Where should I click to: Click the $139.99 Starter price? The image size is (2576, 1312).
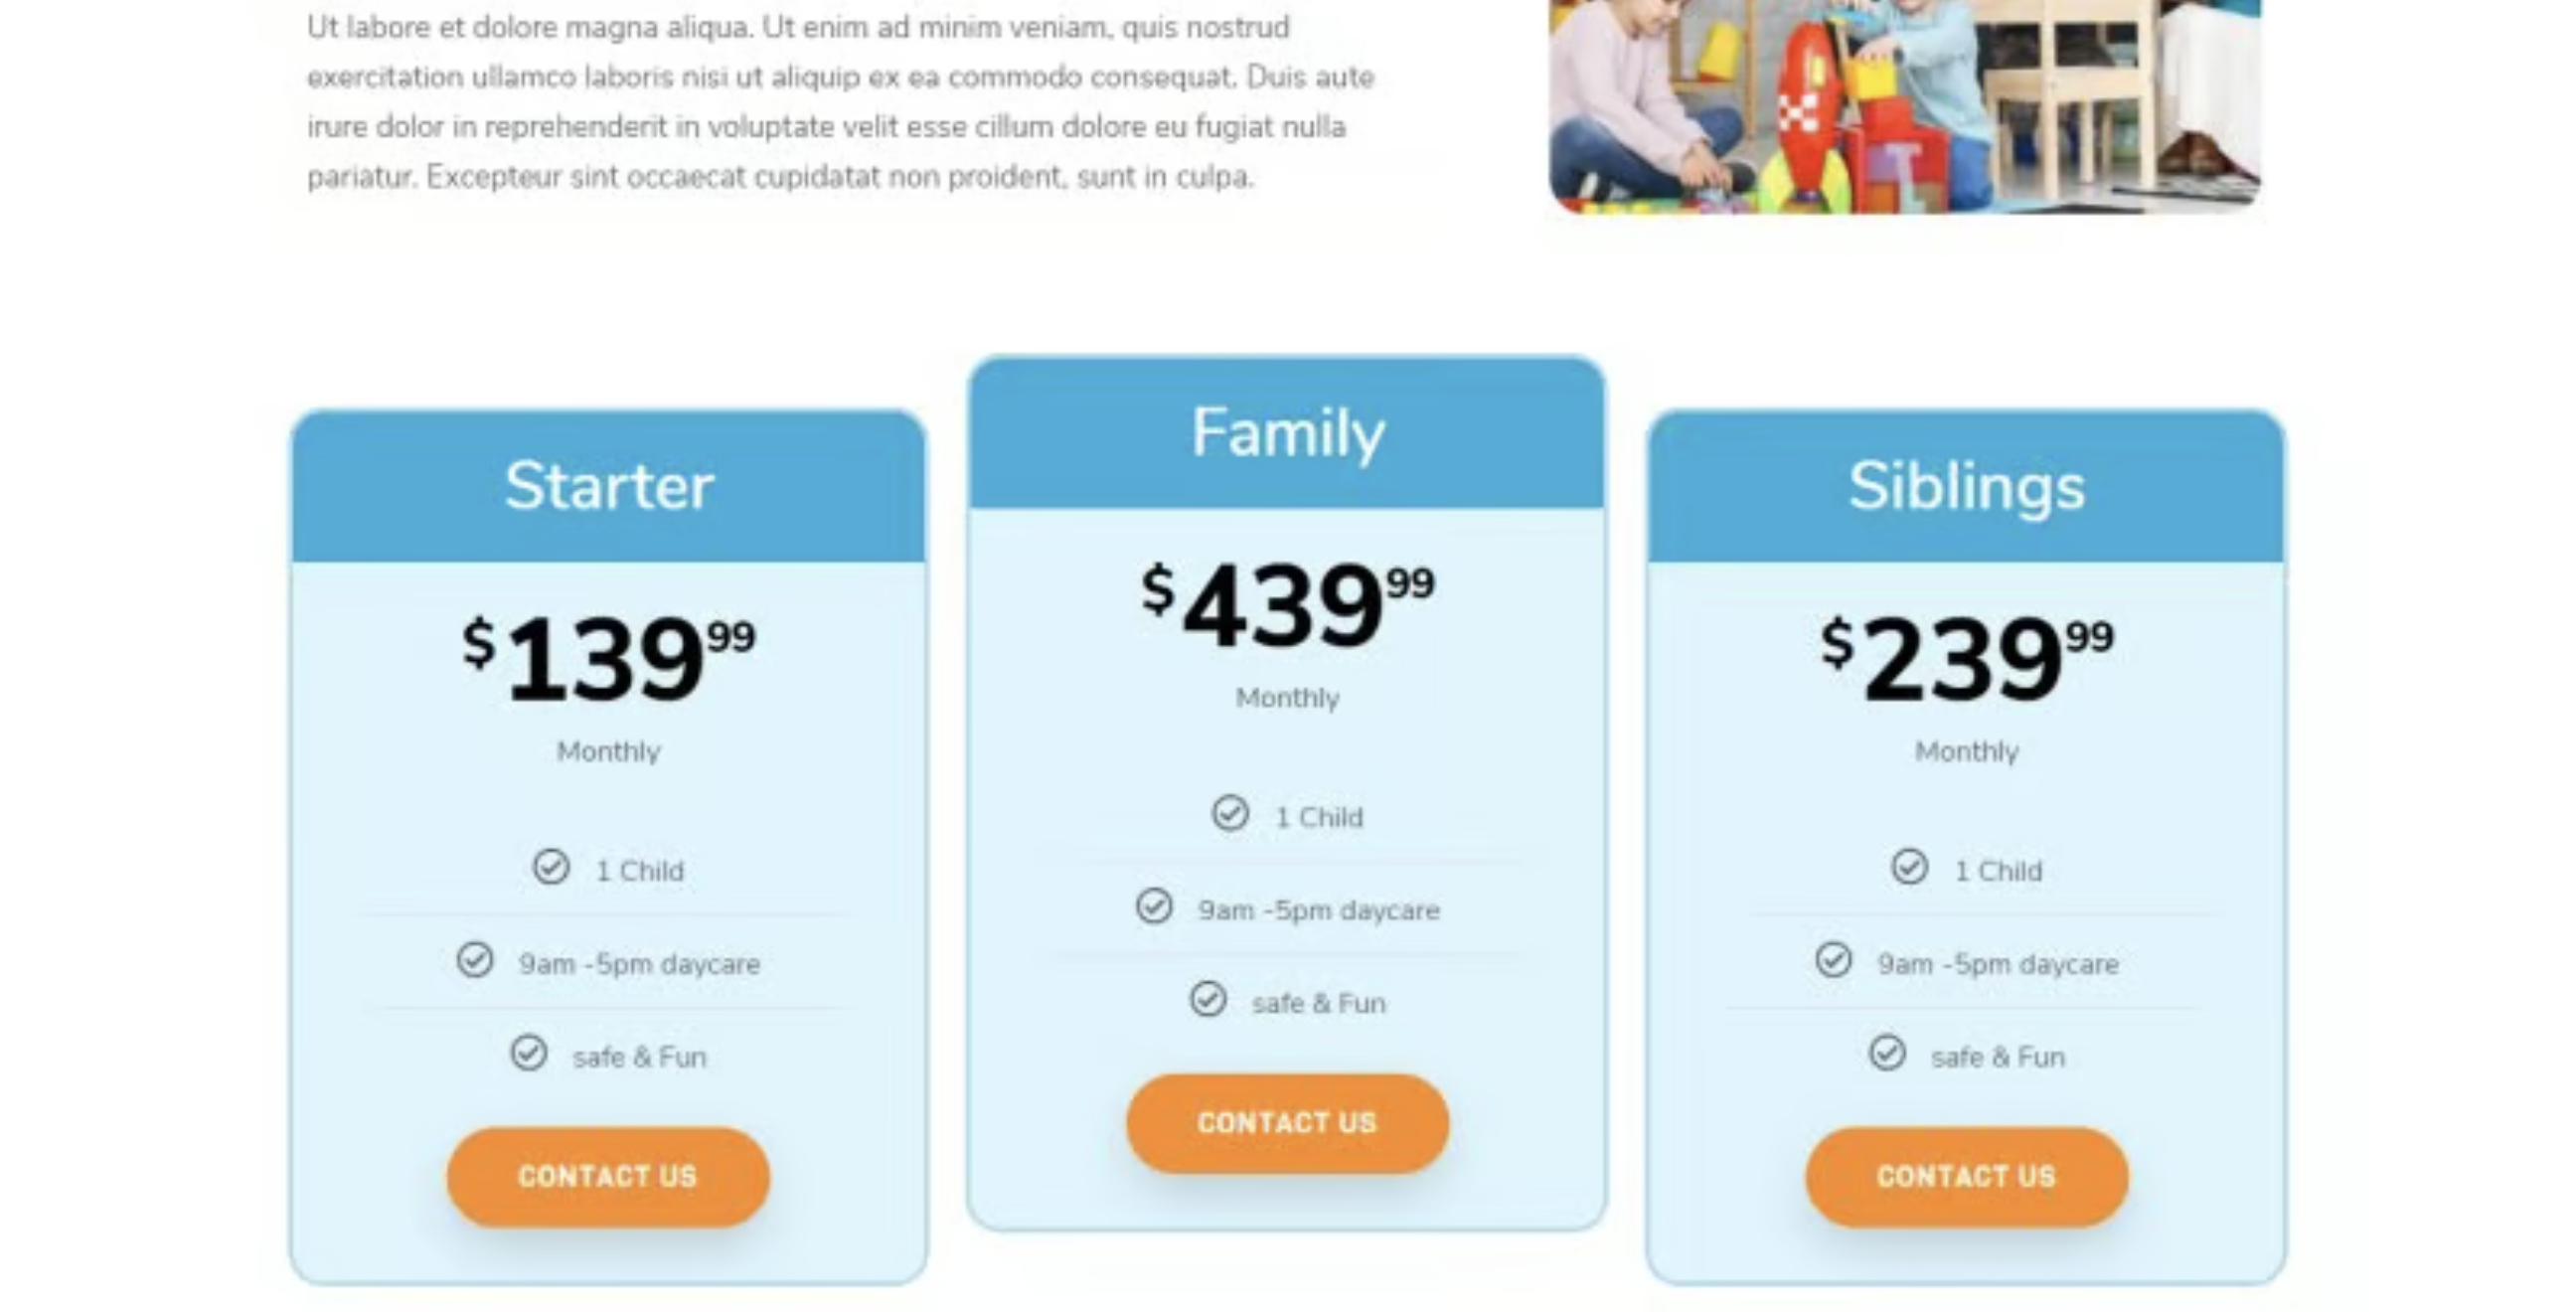[608, 658]
